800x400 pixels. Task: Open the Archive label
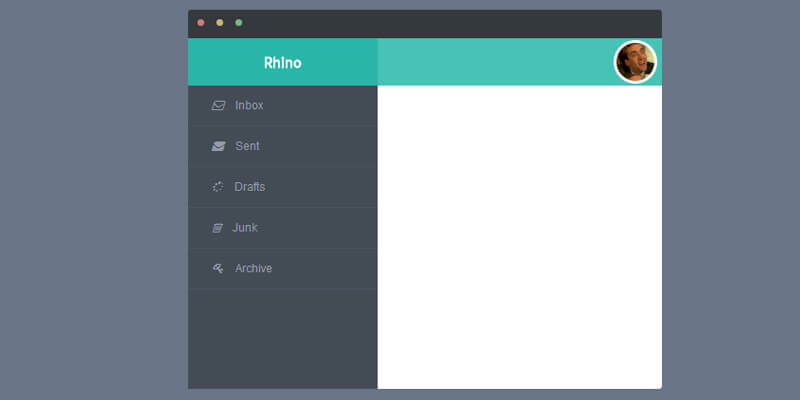pos(253,268)
